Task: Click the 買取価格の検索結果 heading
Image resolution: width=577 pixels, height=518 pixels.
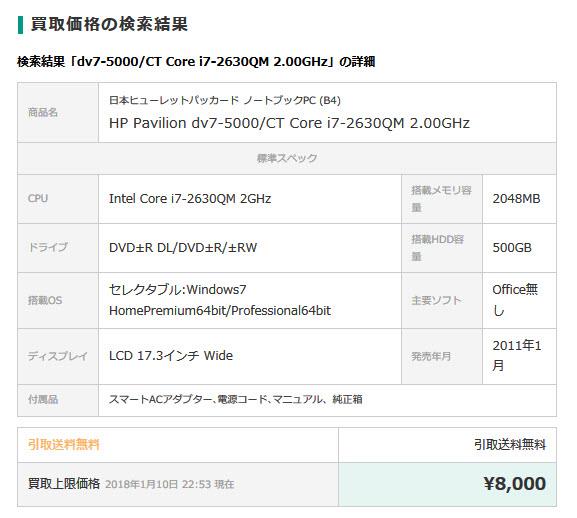Action: (x=109, y=25)
